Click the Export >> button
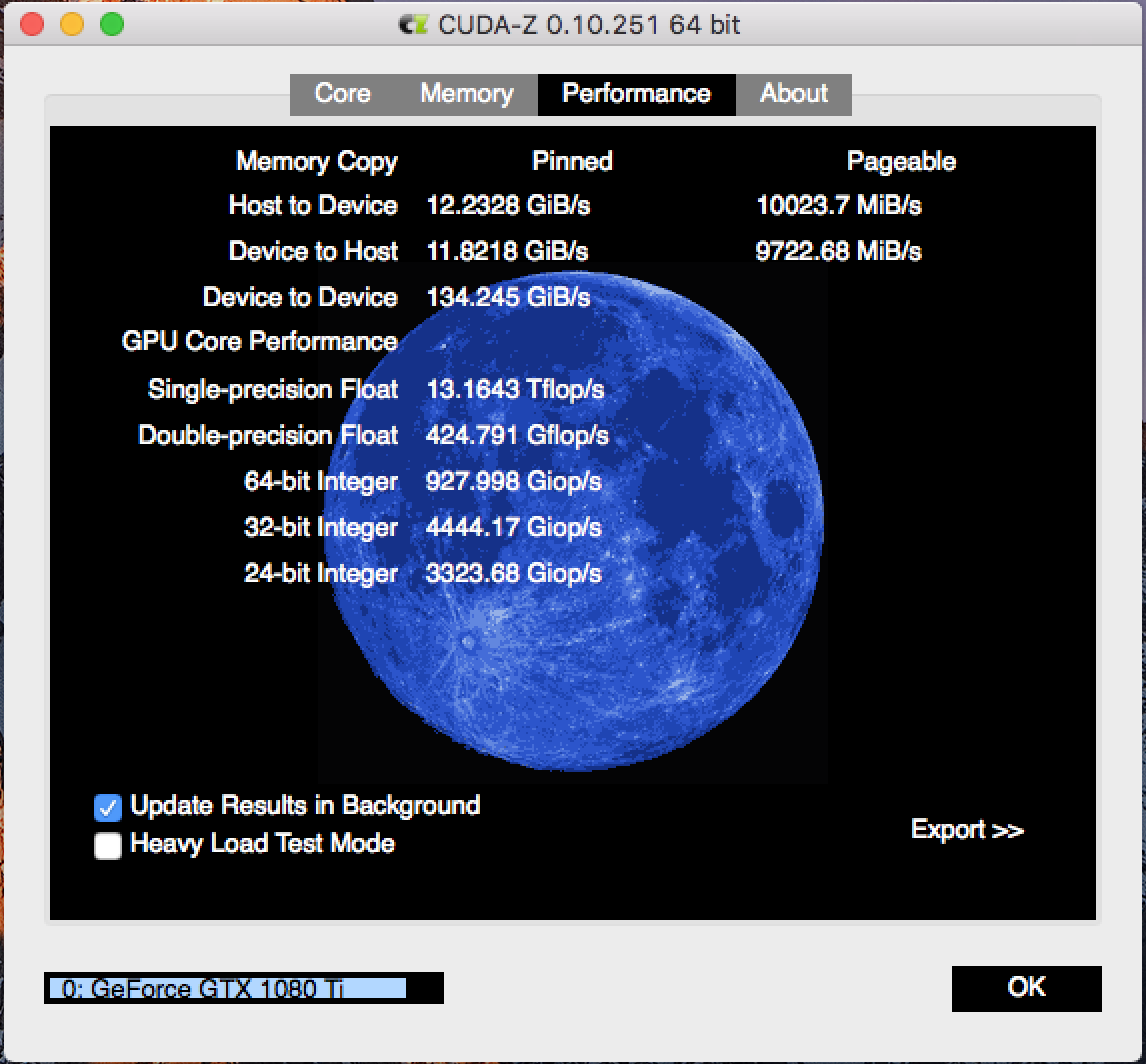The width and height of the screenshot is (1146, 1064). tap(967, 829)
